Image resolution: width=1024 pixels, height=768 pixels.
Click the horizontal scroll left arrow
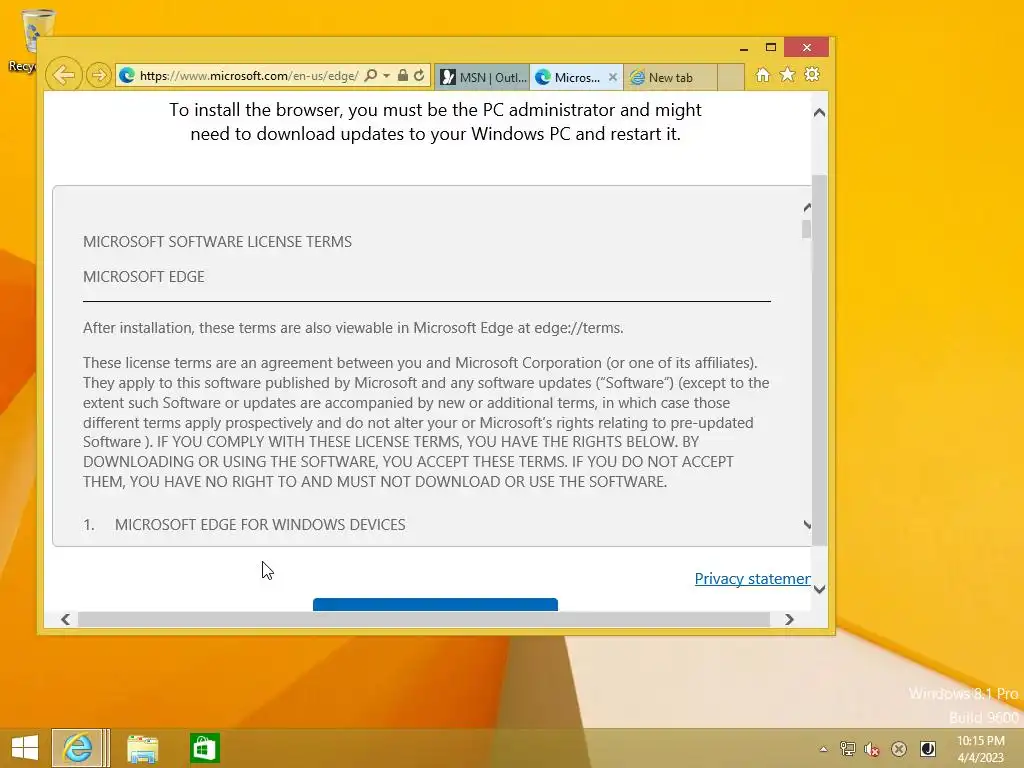pyautogui.click(x=65, y=619)
